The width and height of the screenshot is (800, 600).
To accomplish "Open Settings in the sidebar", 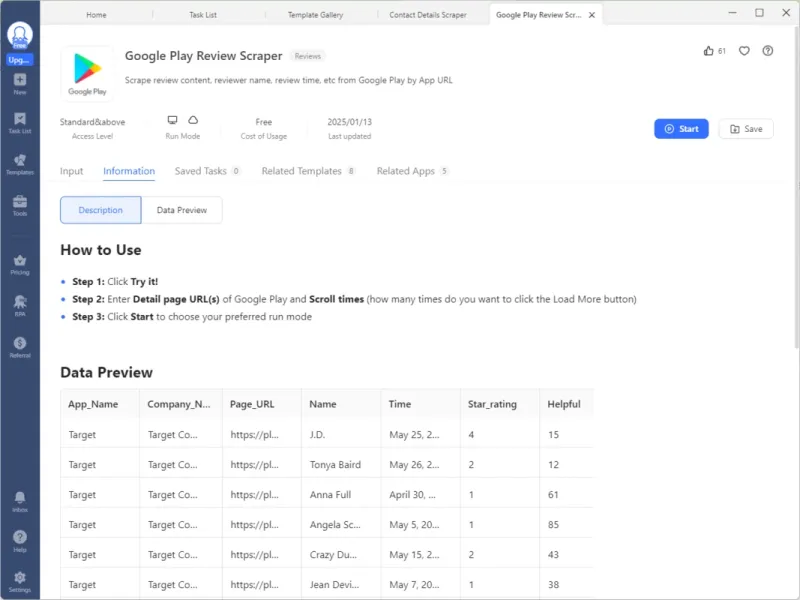I will tap(20, 582).
